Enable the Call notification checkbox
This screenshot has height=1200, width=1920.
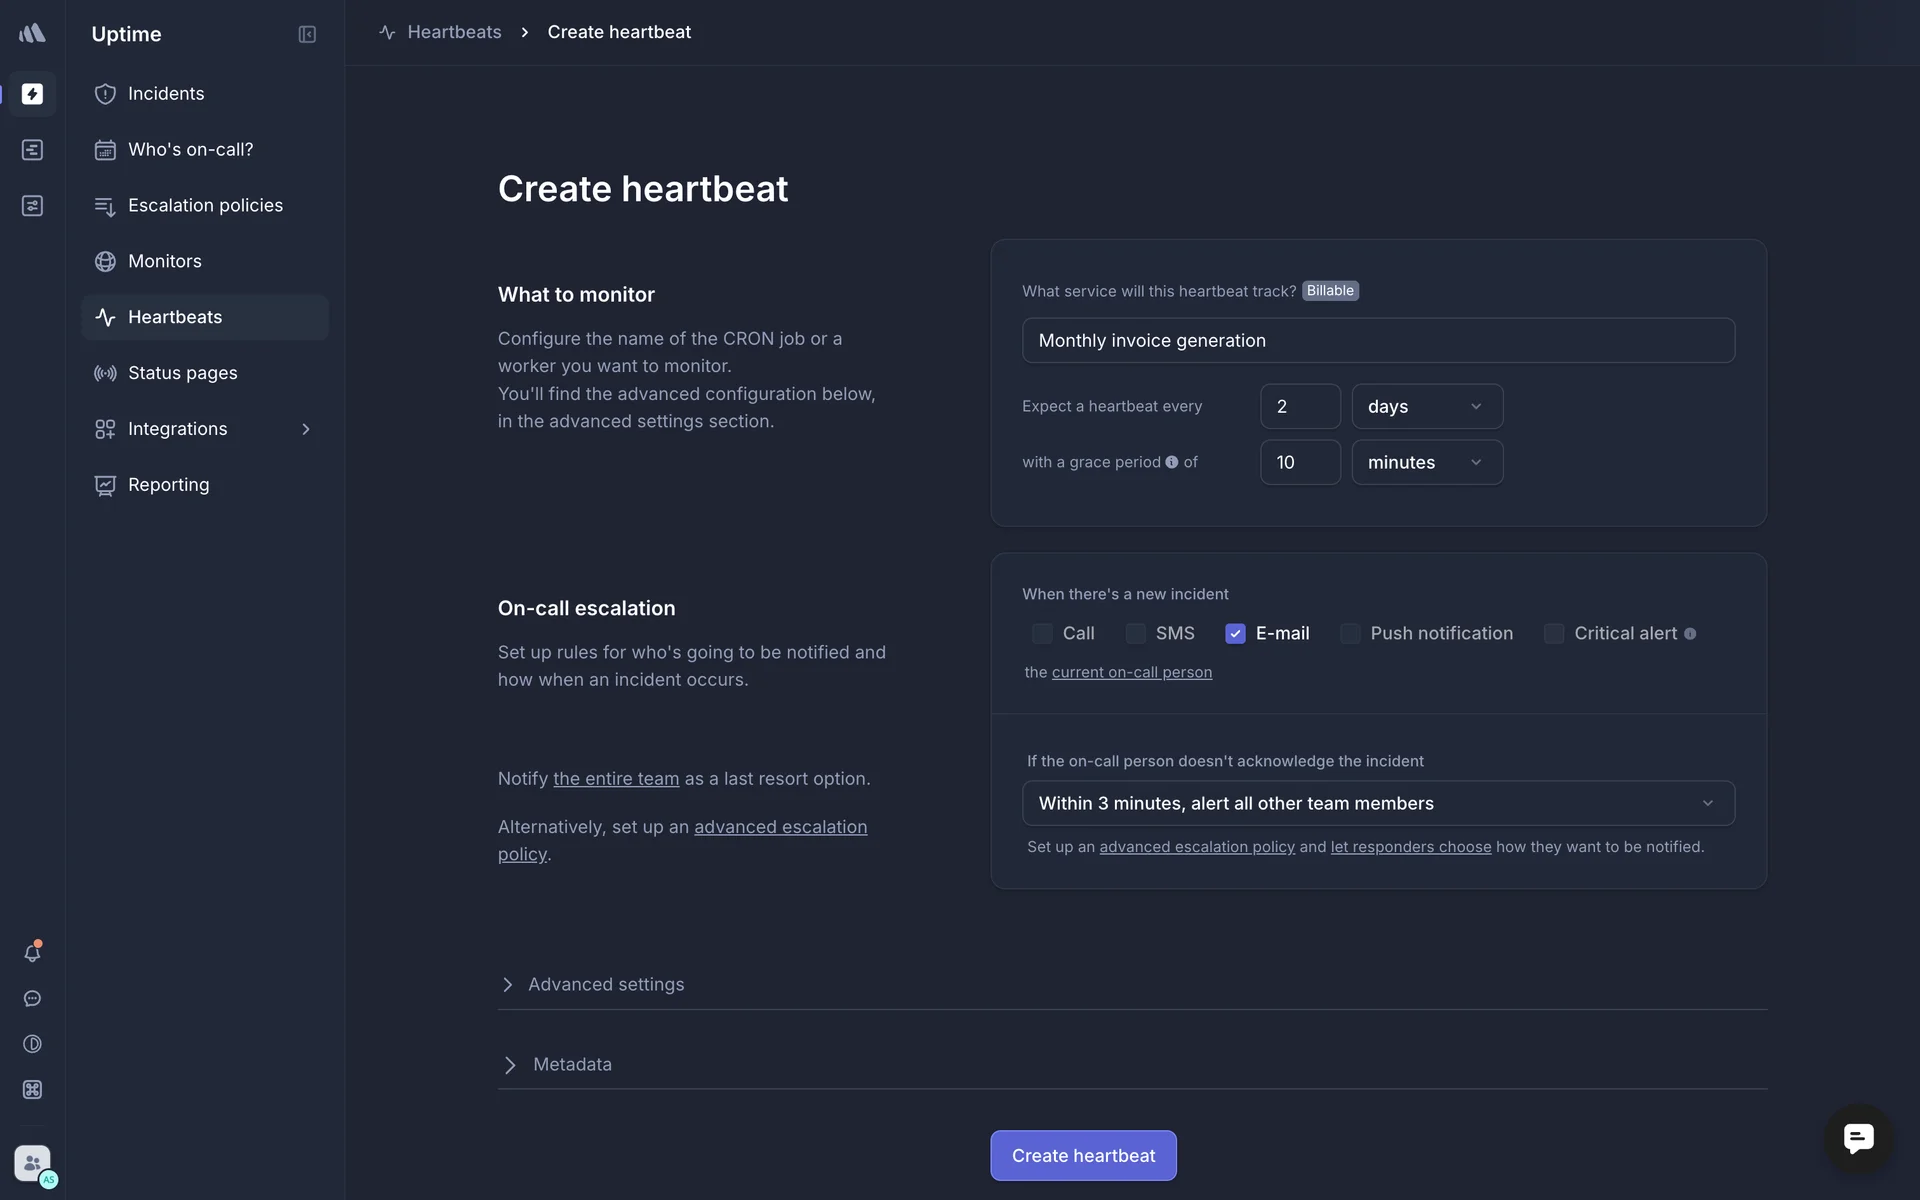[x=1042, y=634]
